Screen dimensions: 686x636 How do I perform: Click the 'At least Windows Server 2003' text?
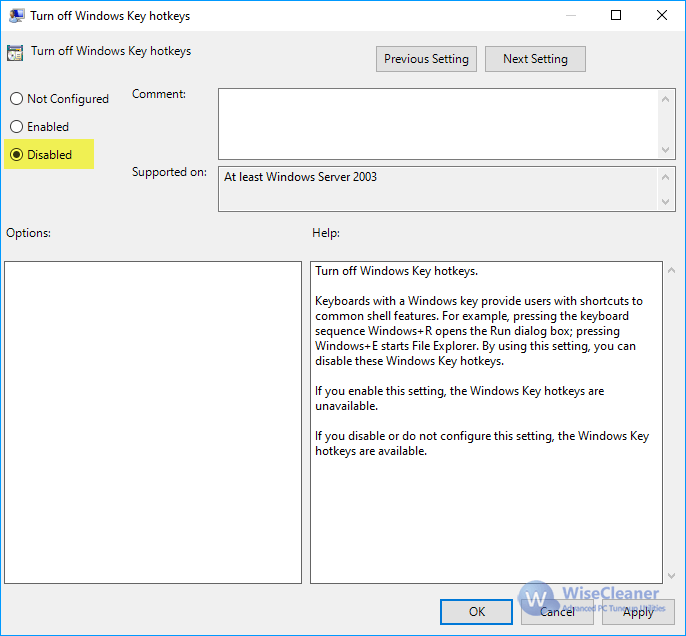pyautogui.click(x=300, y=177)
